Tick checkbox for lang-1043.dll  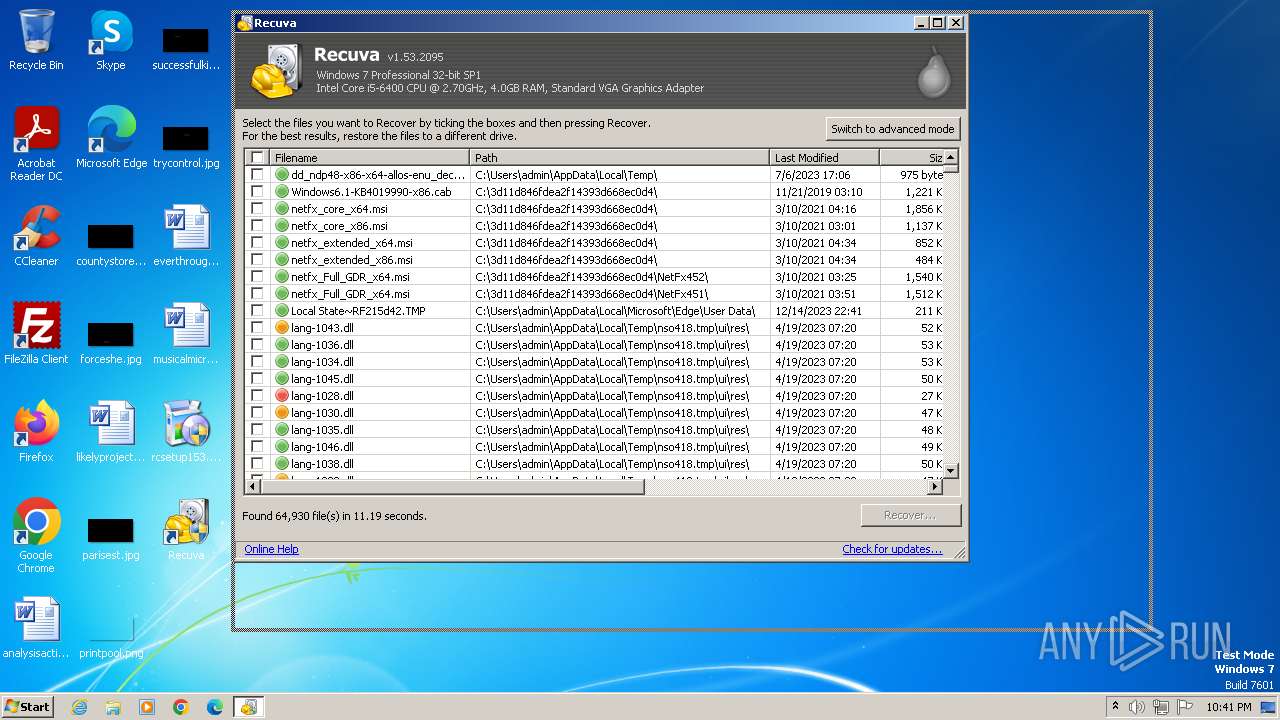(x=257, y=328)
